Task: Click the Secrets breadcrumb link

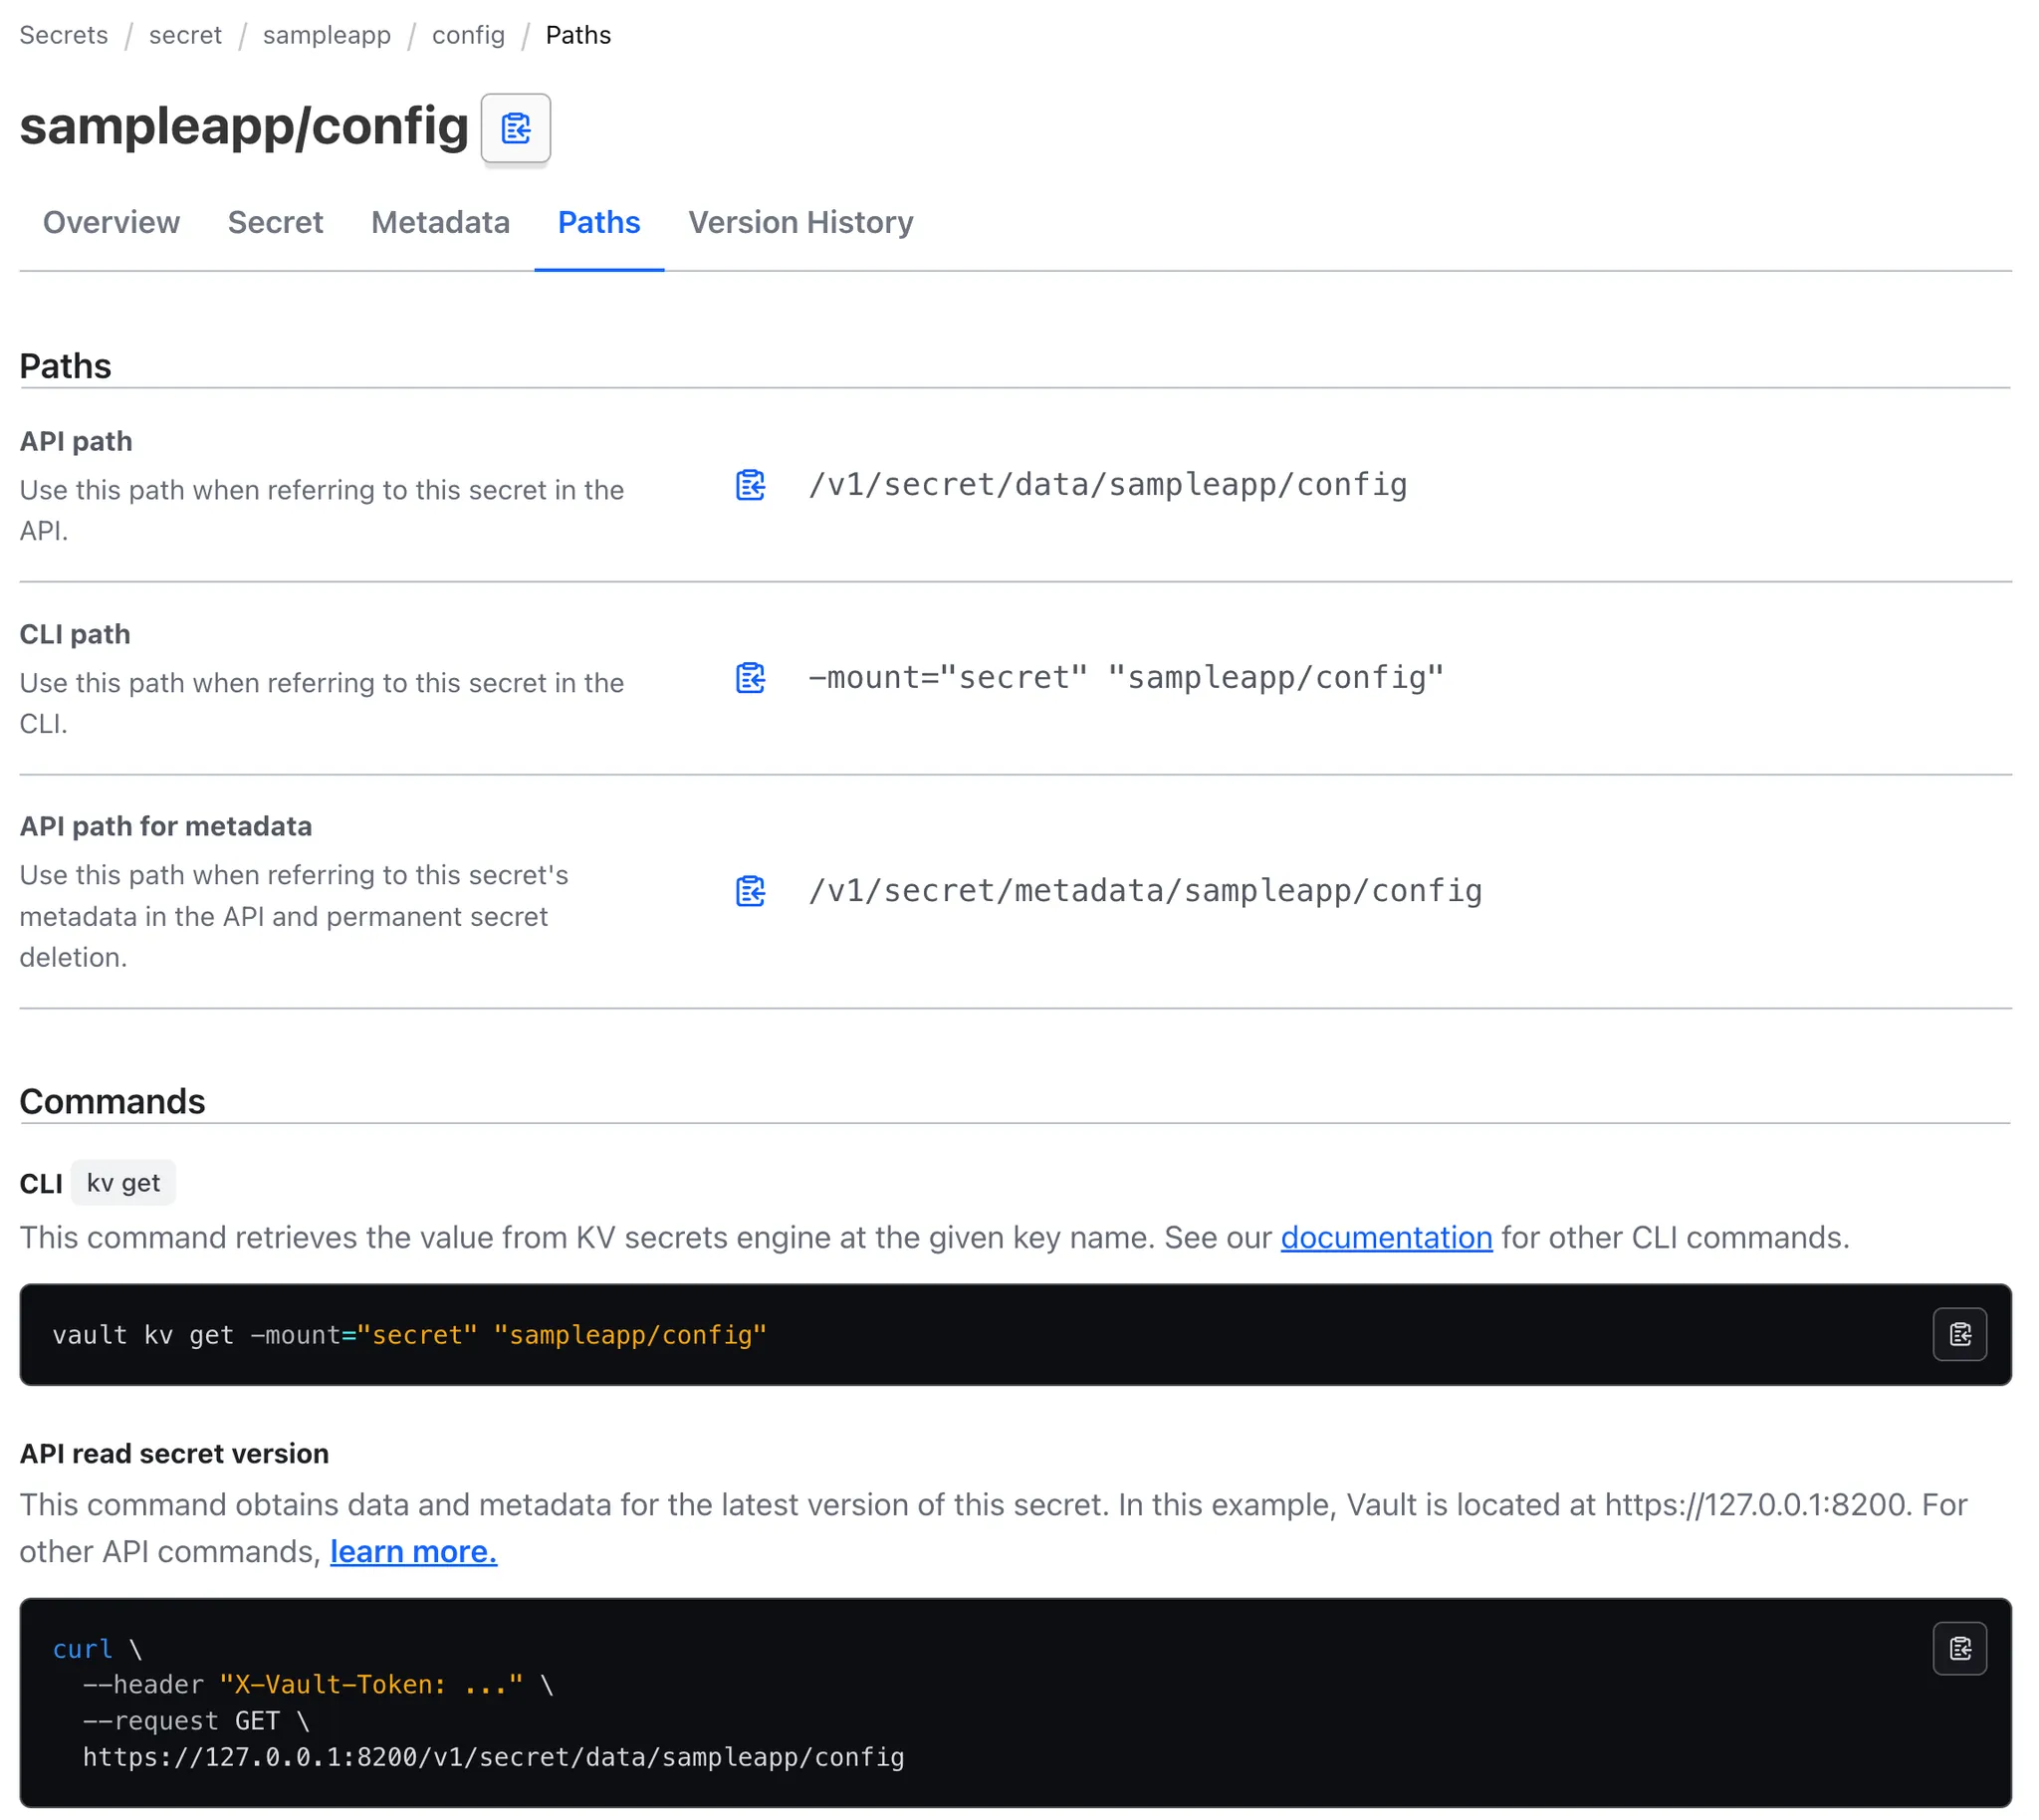Action: (x=64, y=35)
